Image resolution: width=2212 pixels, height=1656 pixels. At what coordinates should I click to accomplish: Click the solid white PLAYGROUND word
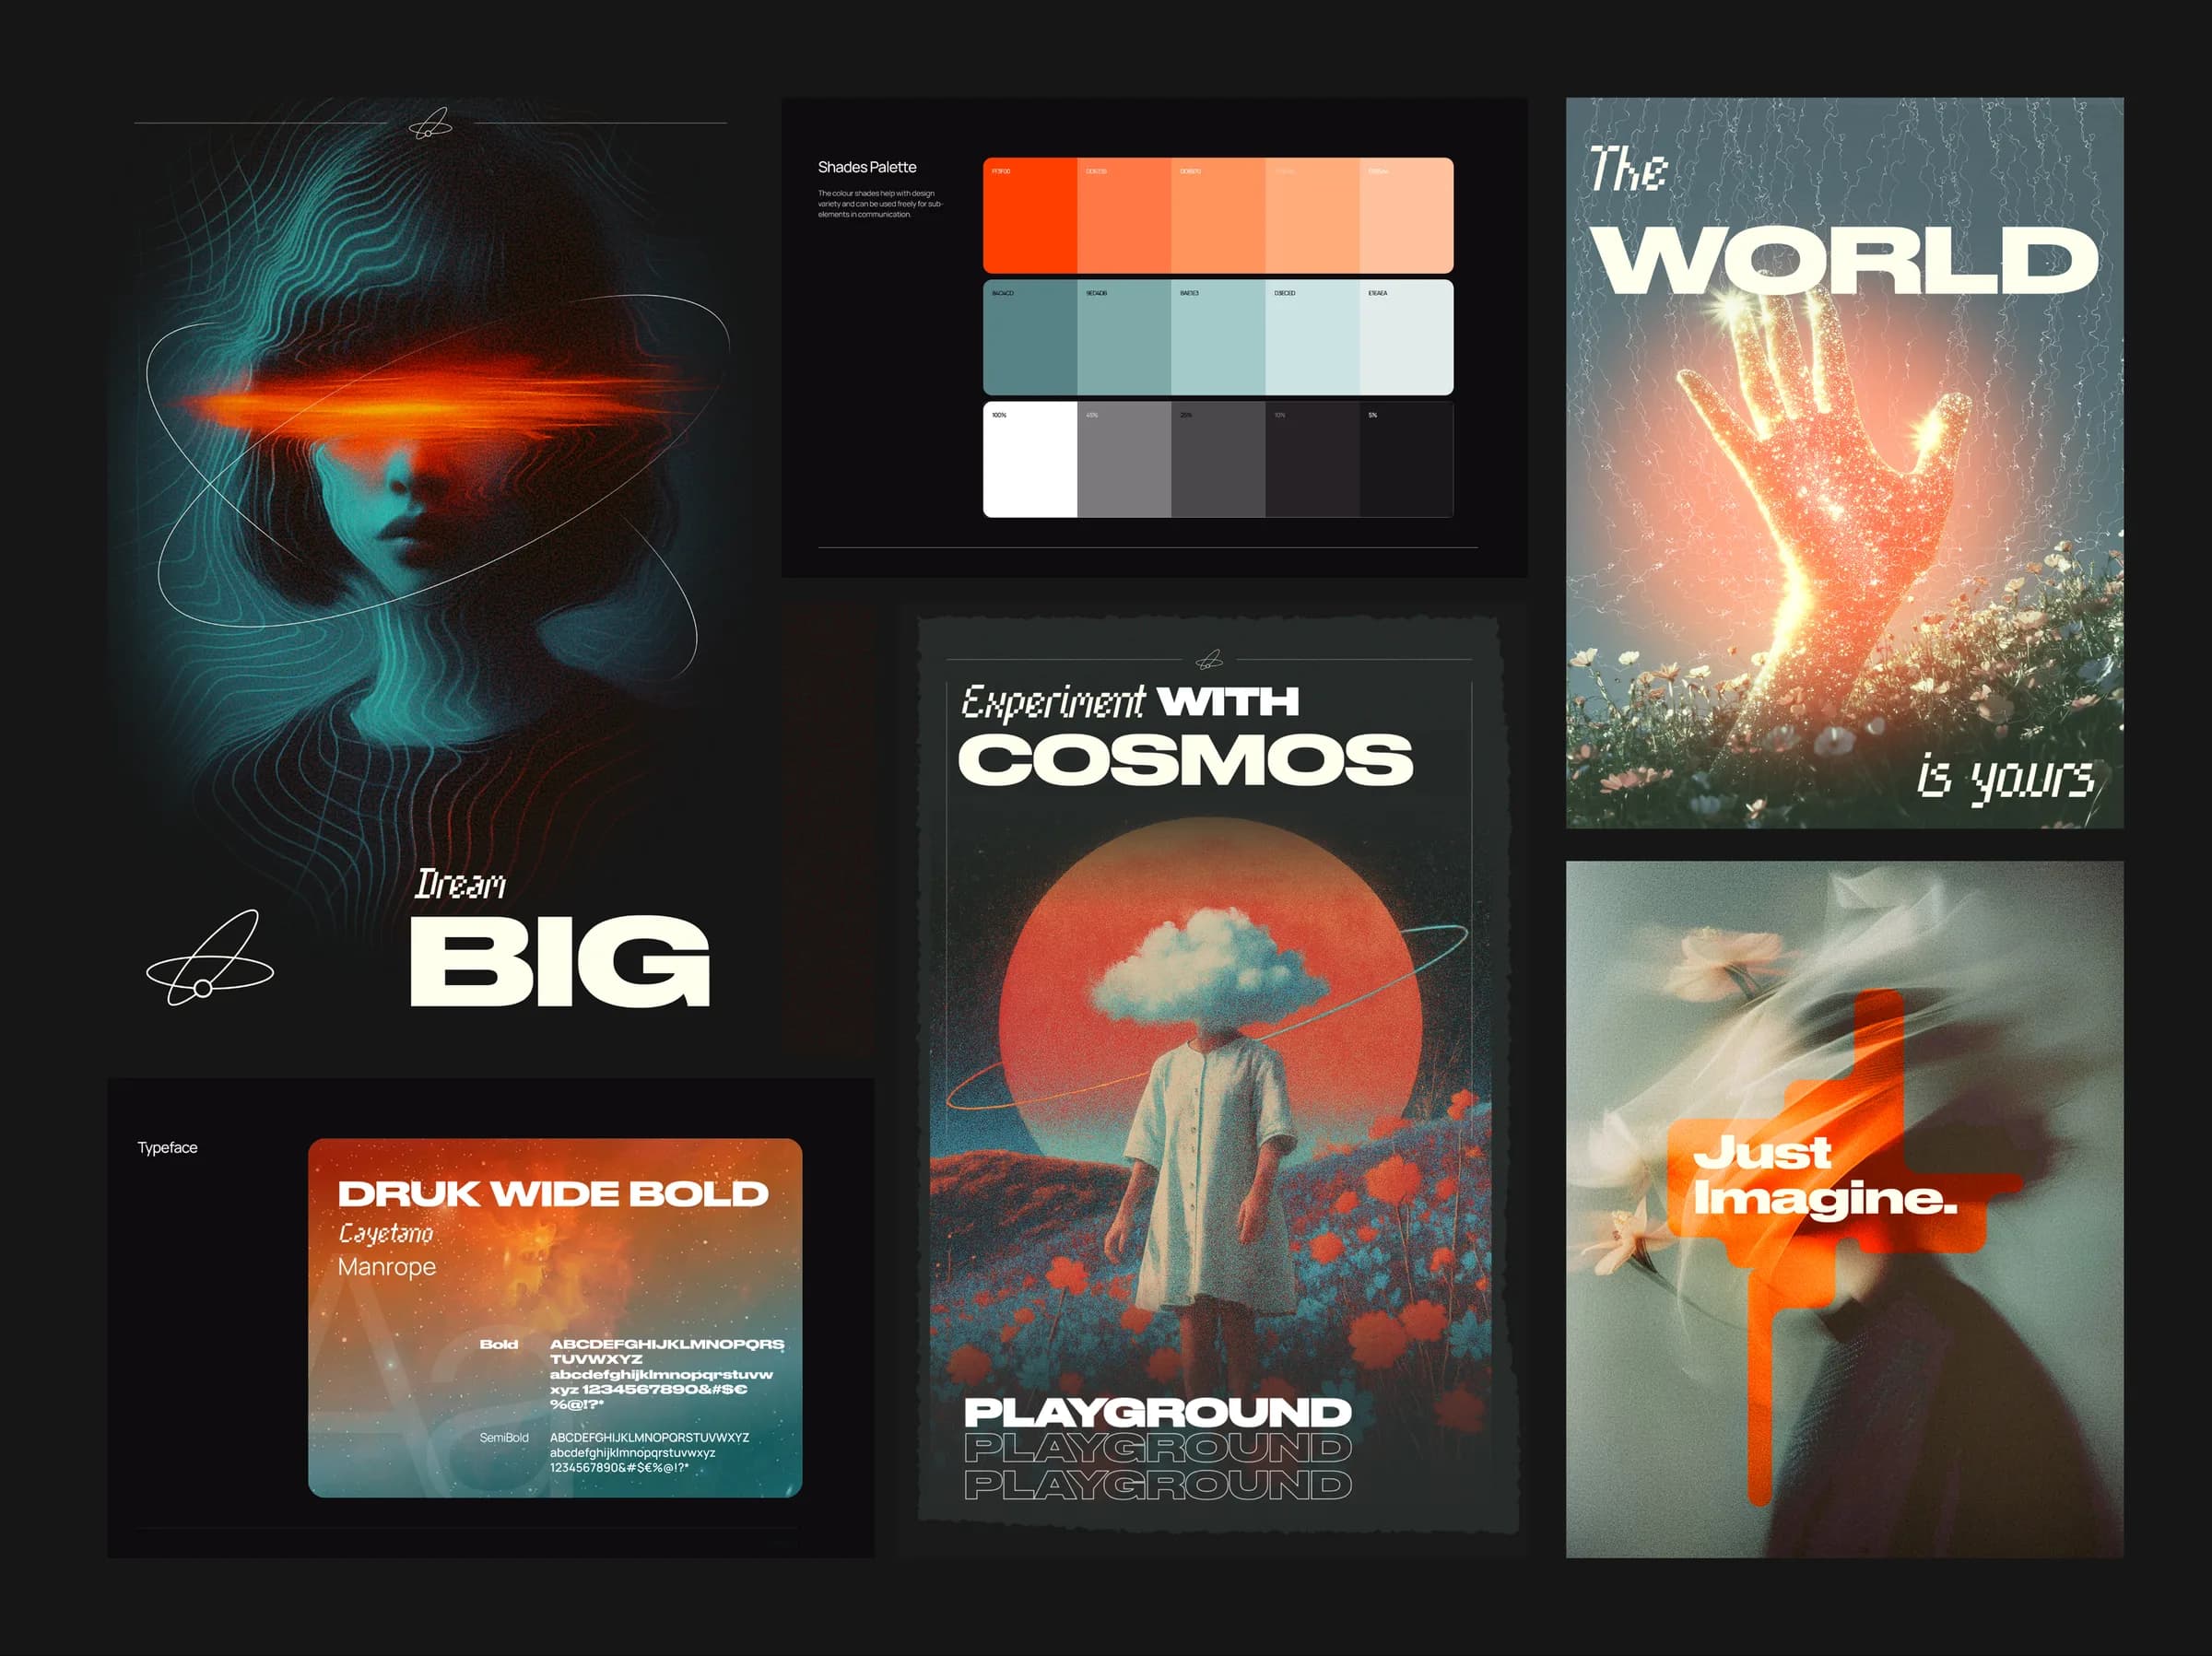1157,1412
